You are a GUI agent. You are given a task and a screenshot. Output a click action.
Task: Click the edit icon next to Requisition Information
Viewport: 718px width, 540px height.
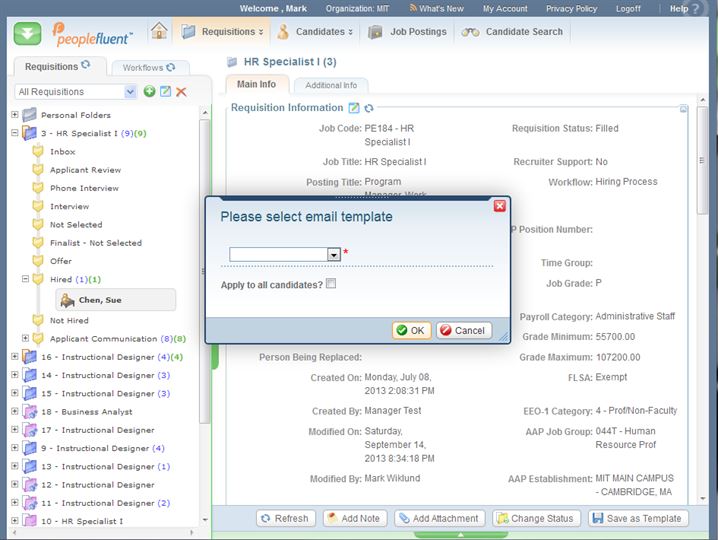pos(354,108)
